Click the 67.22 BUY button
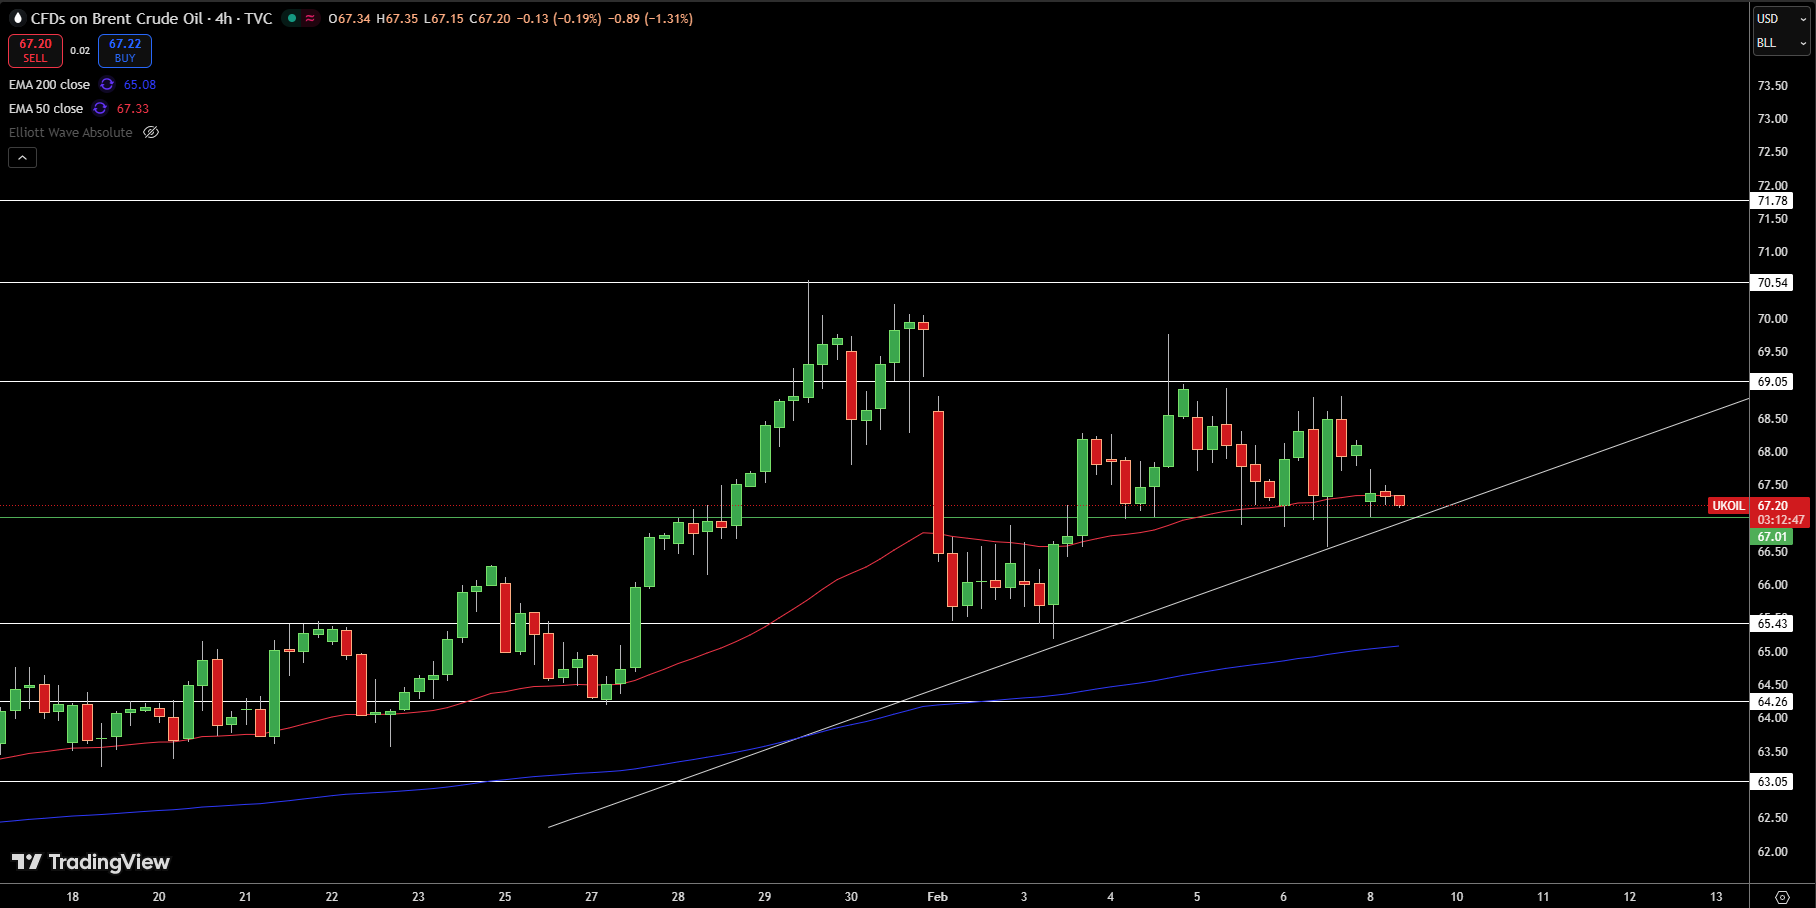 pos(125,50)
